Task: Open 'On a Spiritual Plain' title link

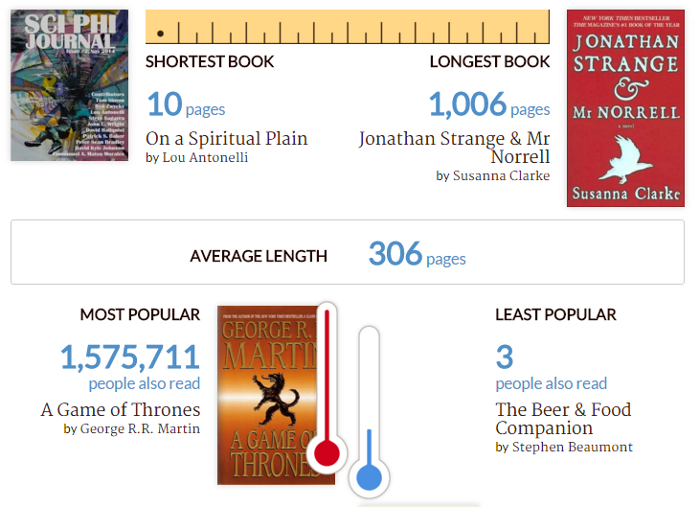Action: (x=227, y=139)
